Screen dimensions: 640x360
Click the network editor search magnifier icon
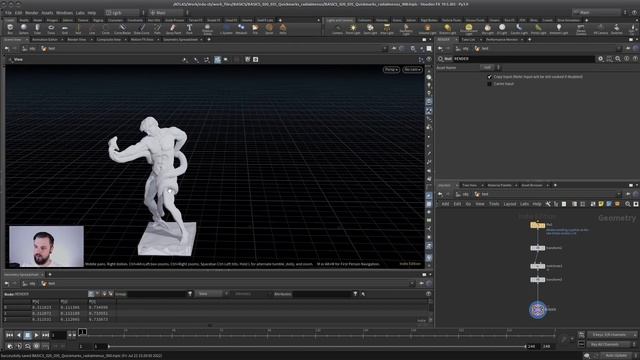[x=628, y=204]
